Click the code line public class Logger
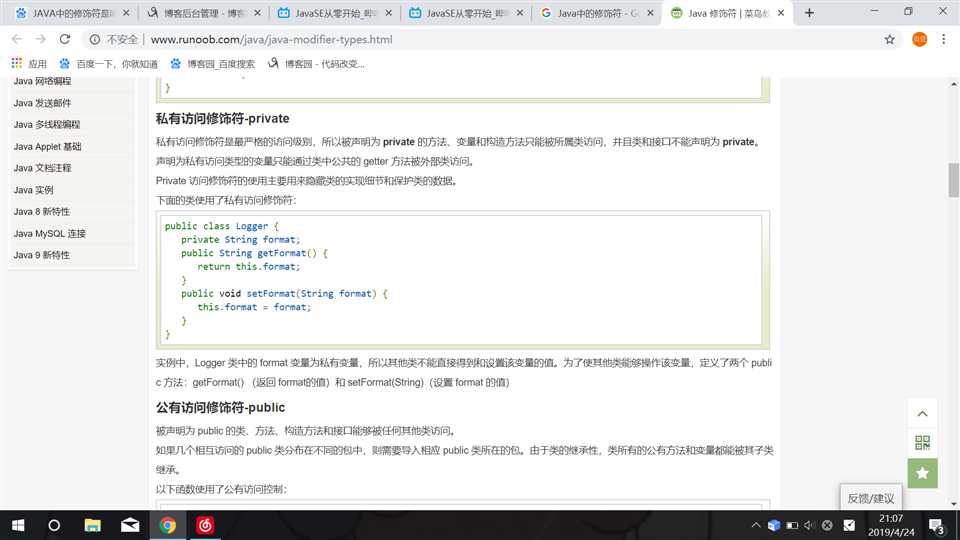 (x=222, y=226)
